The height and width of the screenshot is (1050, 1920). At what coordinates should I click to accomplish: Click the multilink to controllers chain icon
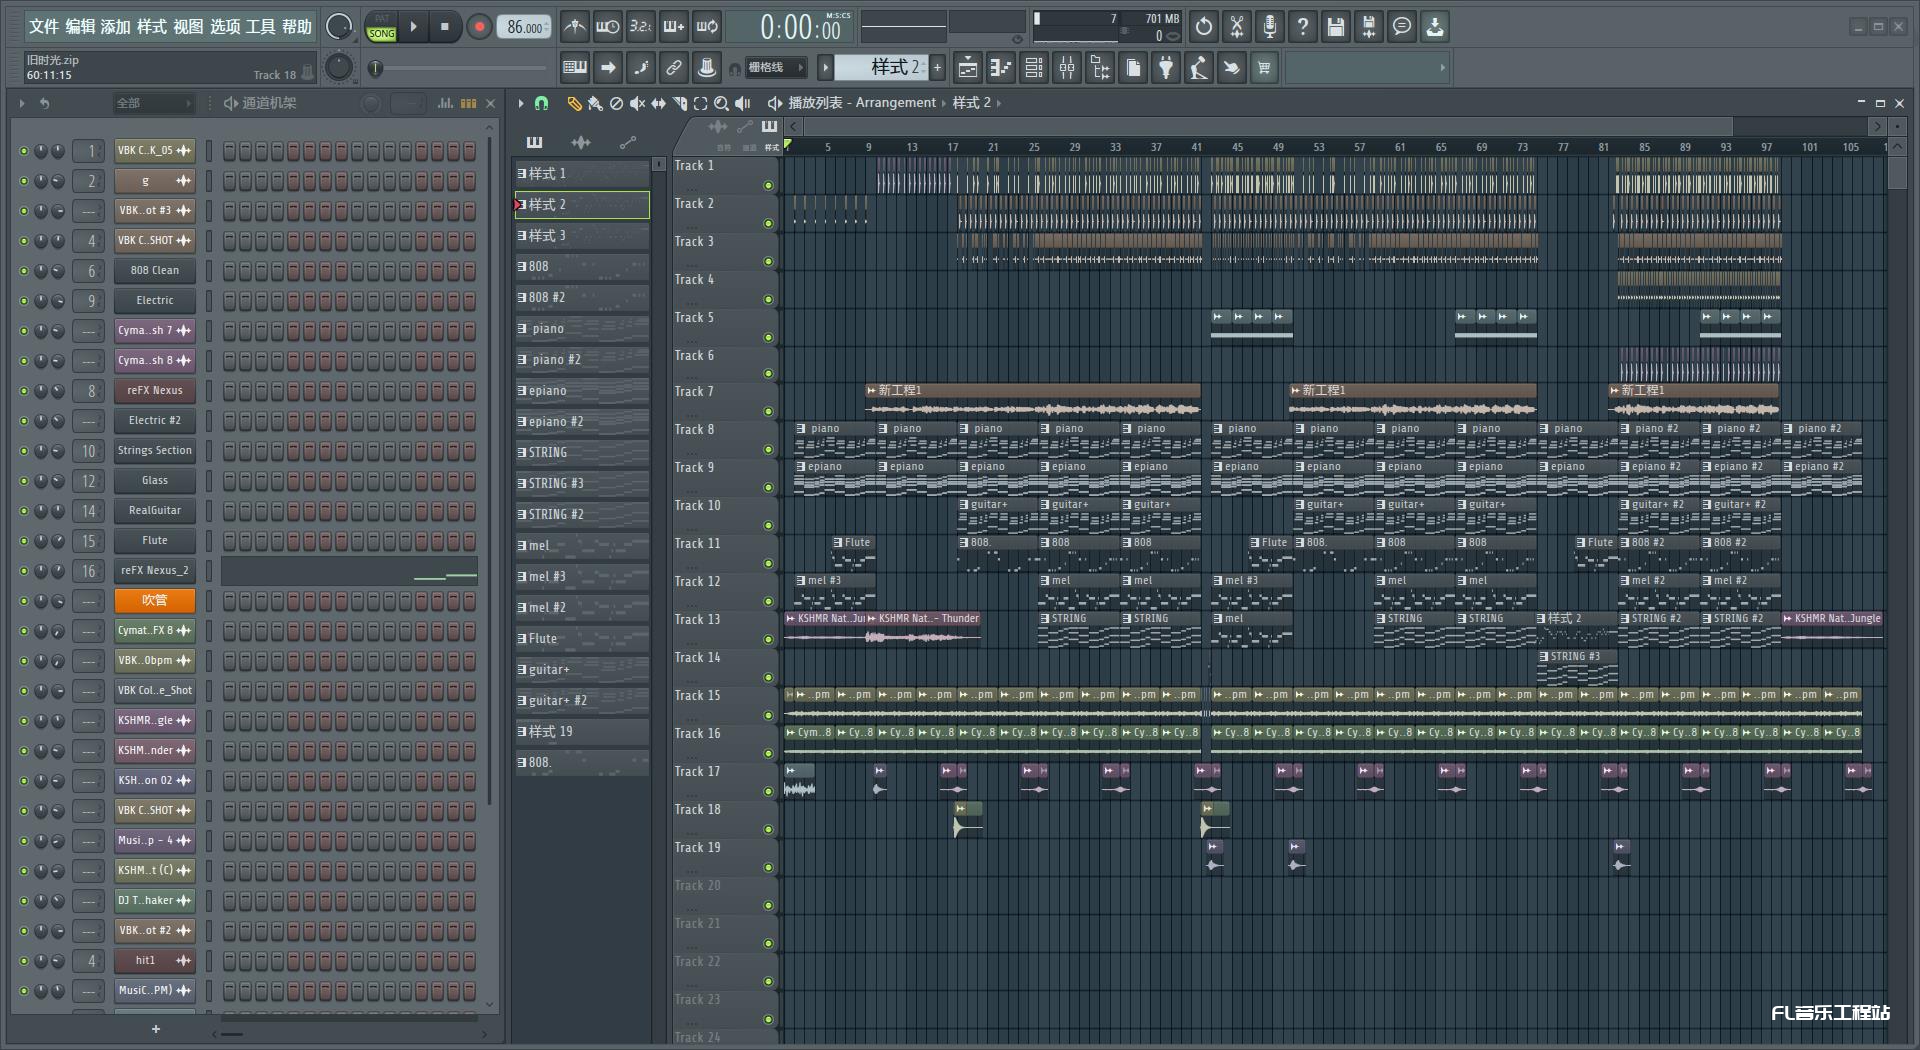coord(674,68)
